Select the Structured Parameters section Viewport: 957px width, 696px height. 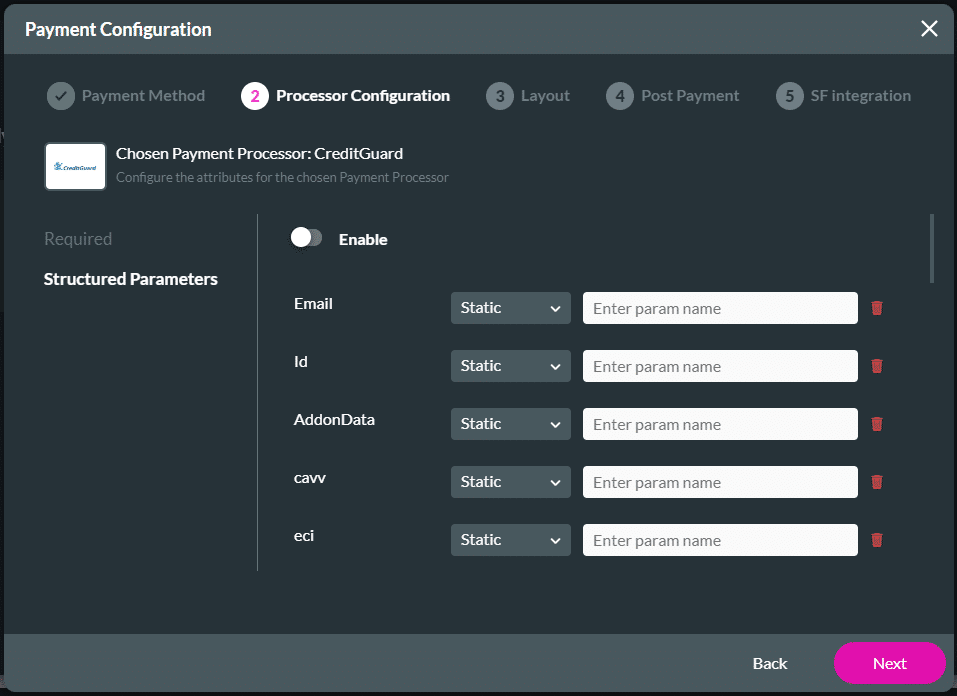(130, 279)
